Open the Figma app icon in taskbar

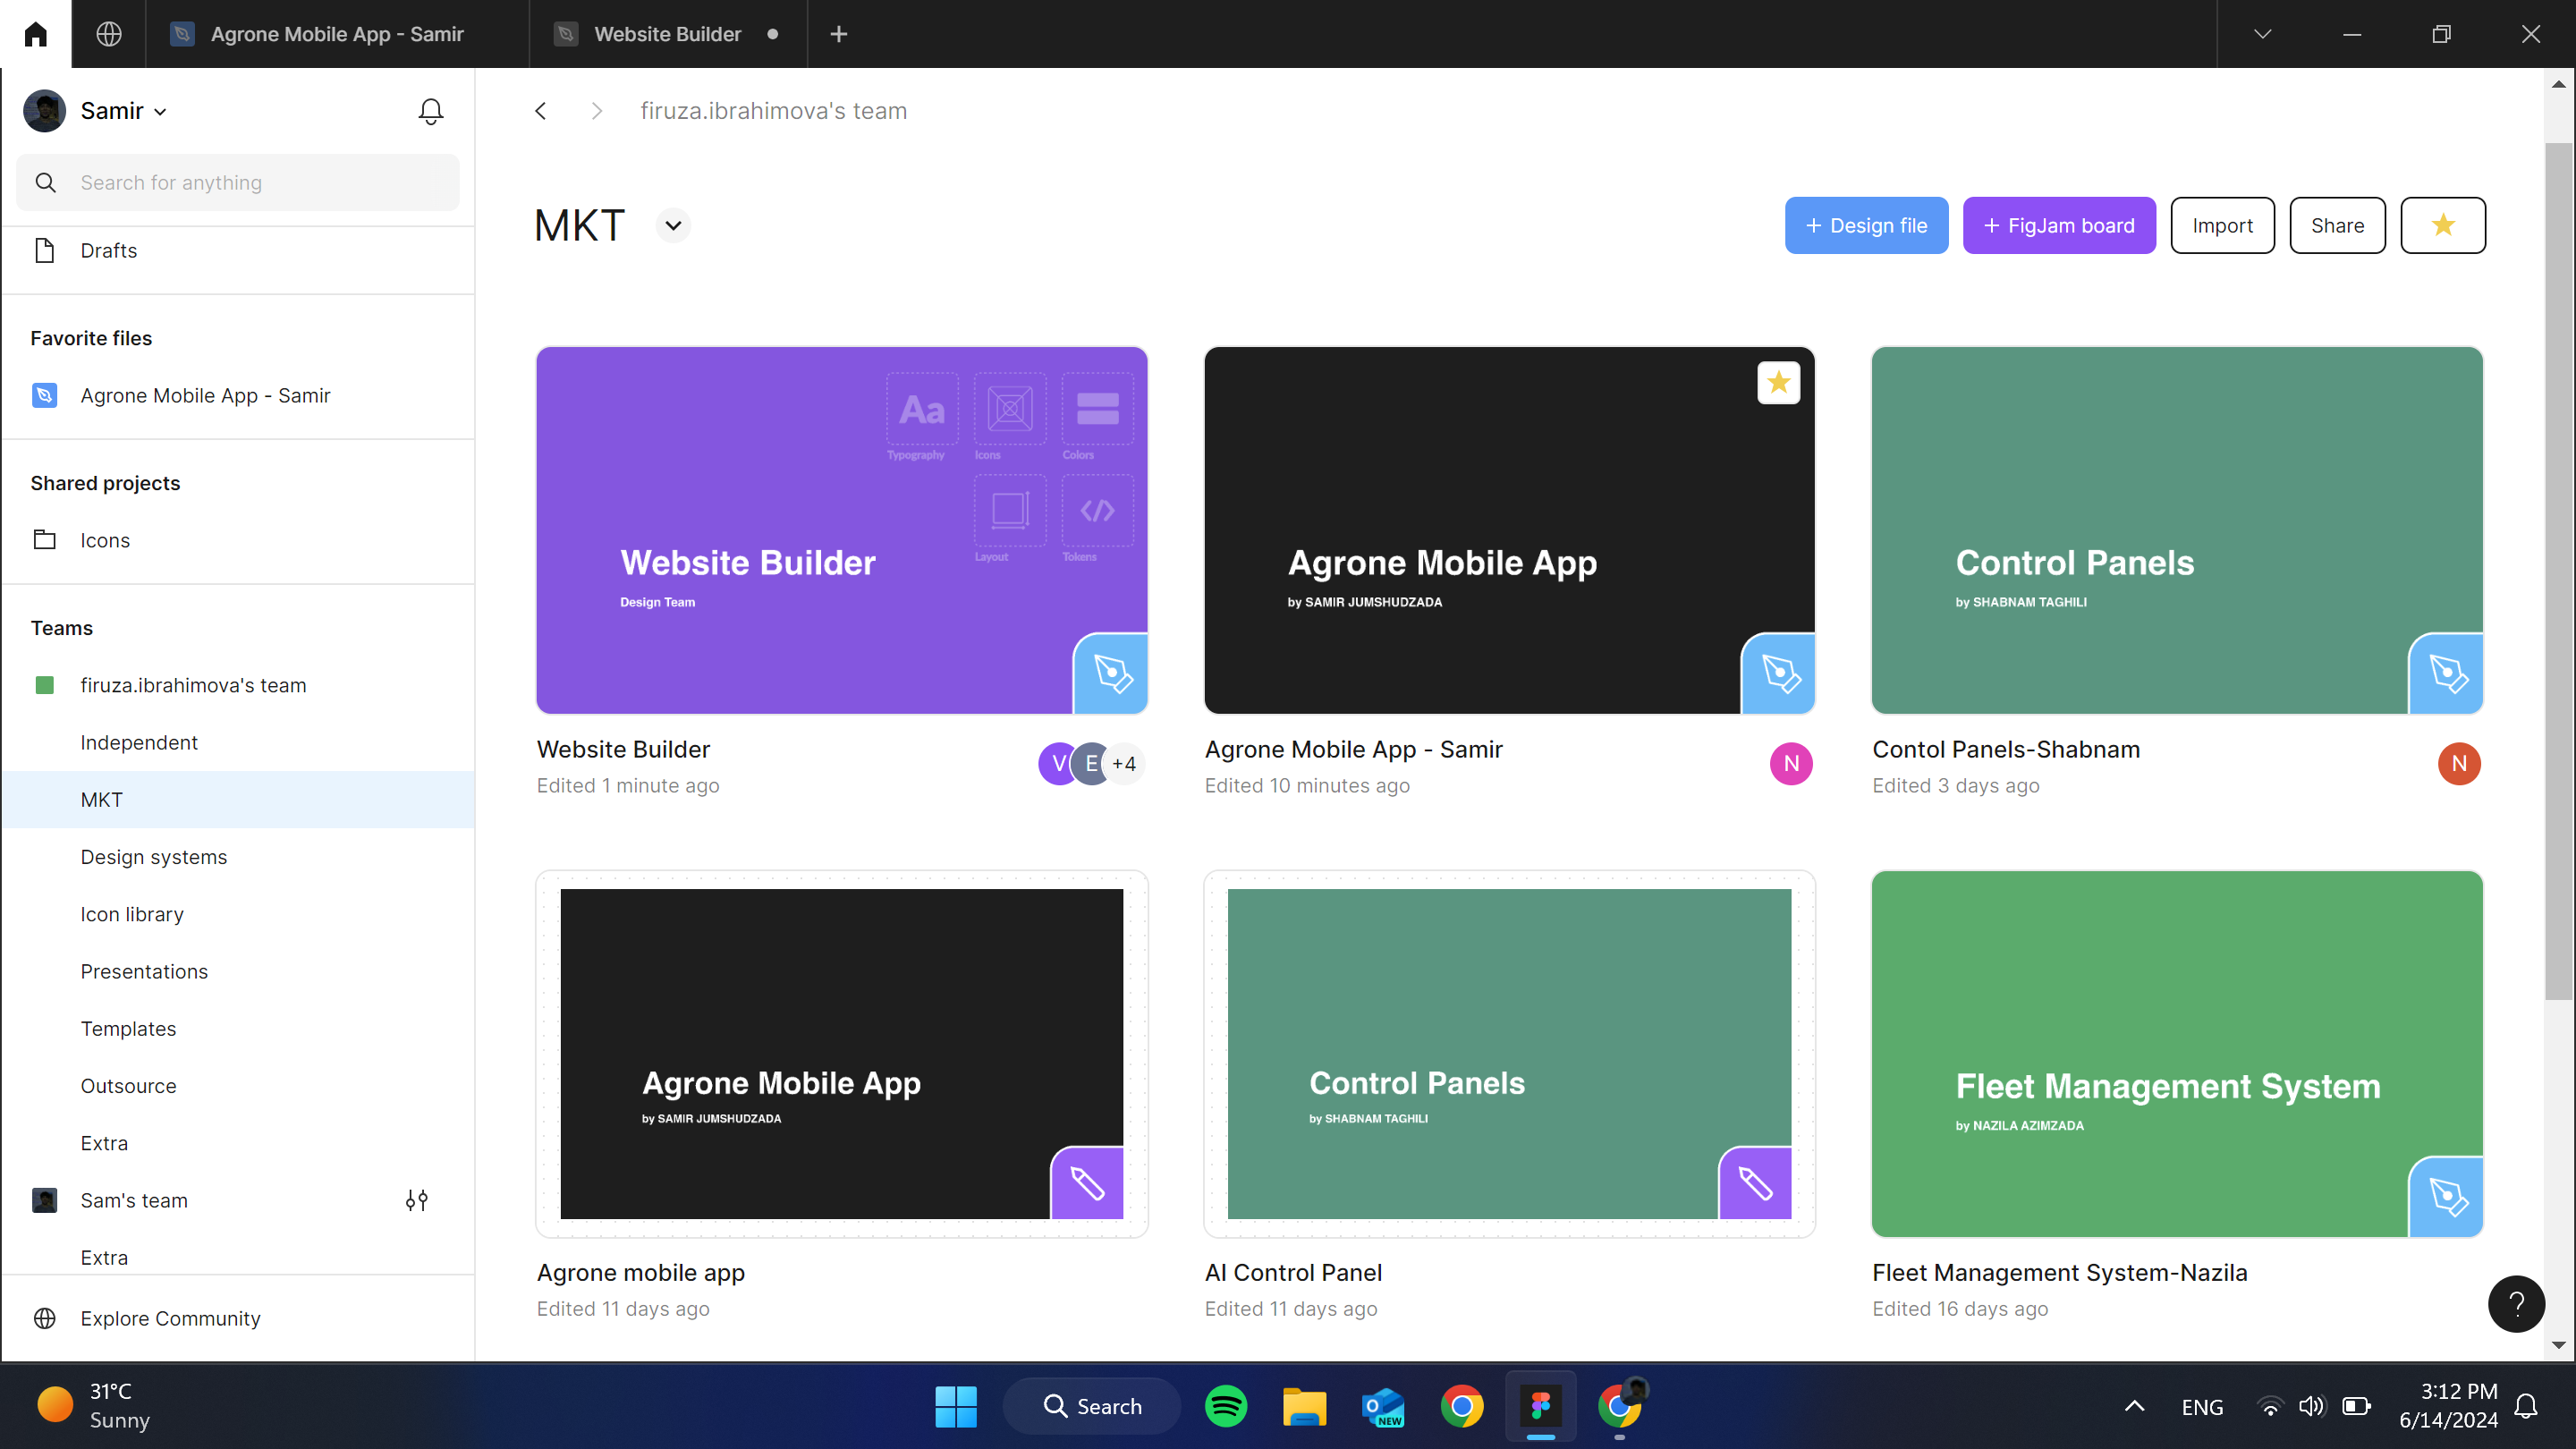(x=1541, y=1406)
